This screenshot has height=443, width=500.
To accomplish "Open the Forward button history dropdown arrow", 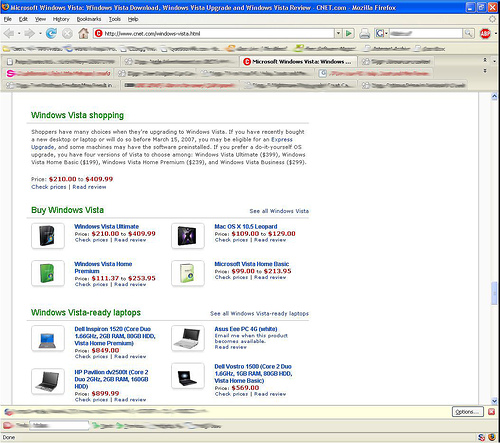I will tap(40, 33).
